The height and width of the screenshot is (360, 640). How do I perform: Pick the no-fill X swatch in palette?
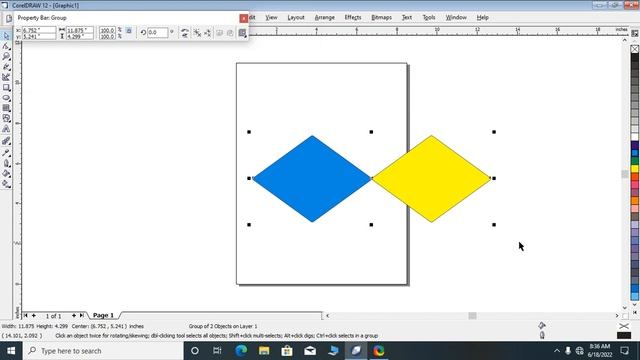(x=635, y=49)
